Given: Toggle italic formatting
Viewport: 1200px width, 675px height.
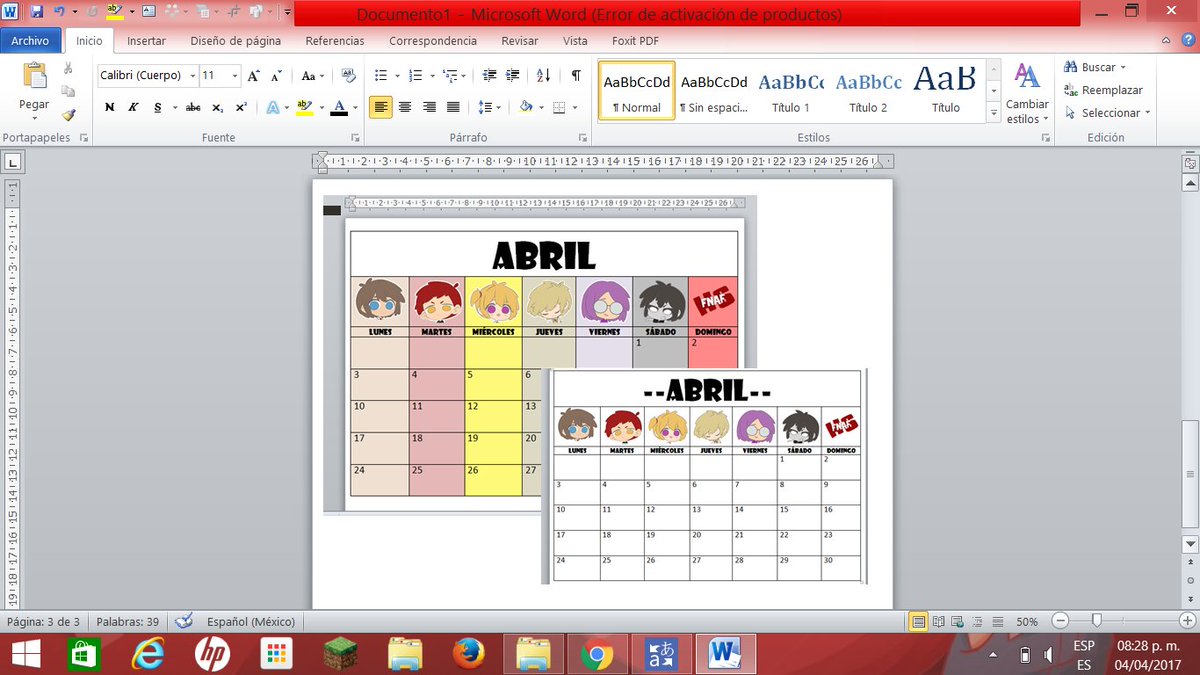Looking at the screenshot, I should [131, 107].
